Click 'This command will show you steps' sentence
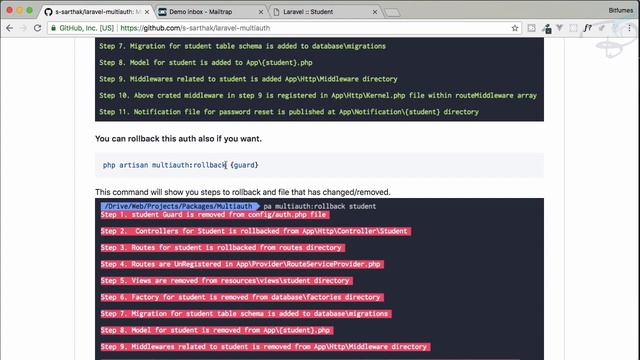640x360 pixels. point(242,192)
